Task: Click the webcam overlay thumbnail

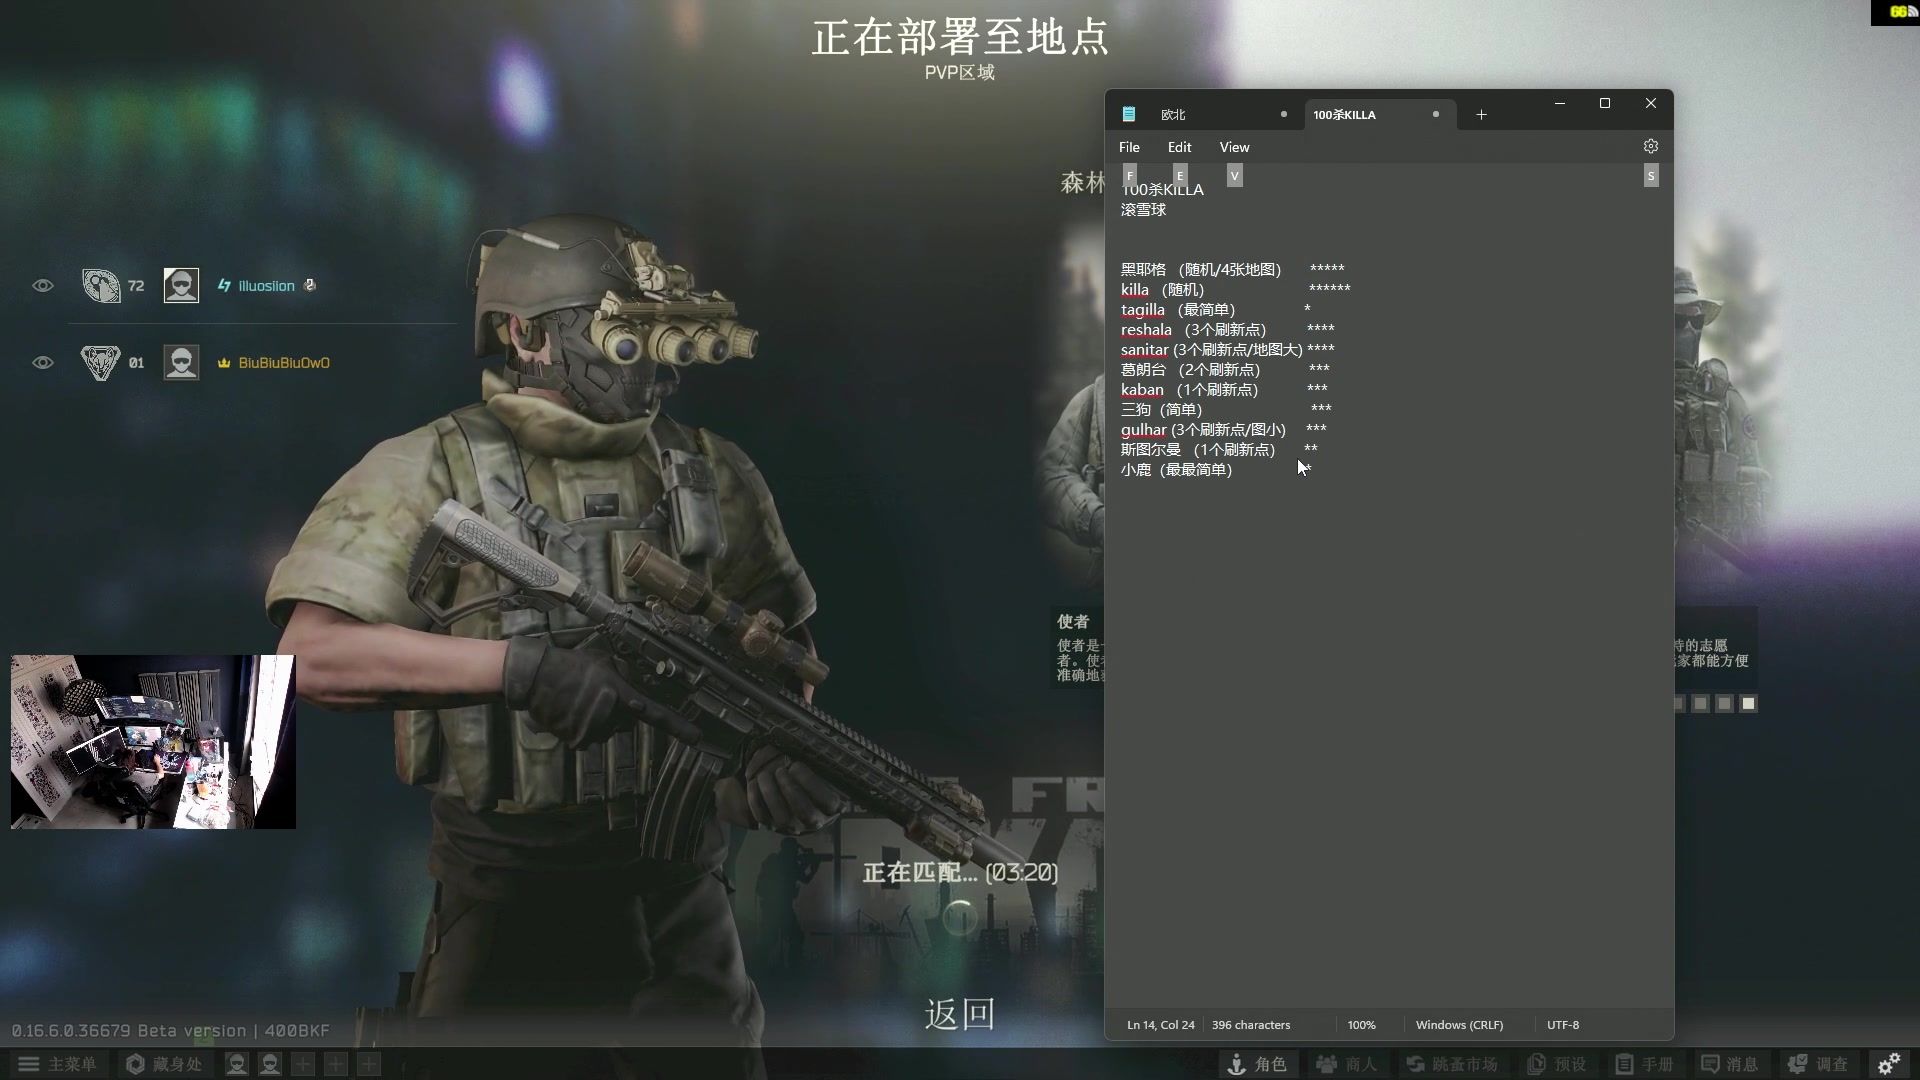Action: coord(153,742)
